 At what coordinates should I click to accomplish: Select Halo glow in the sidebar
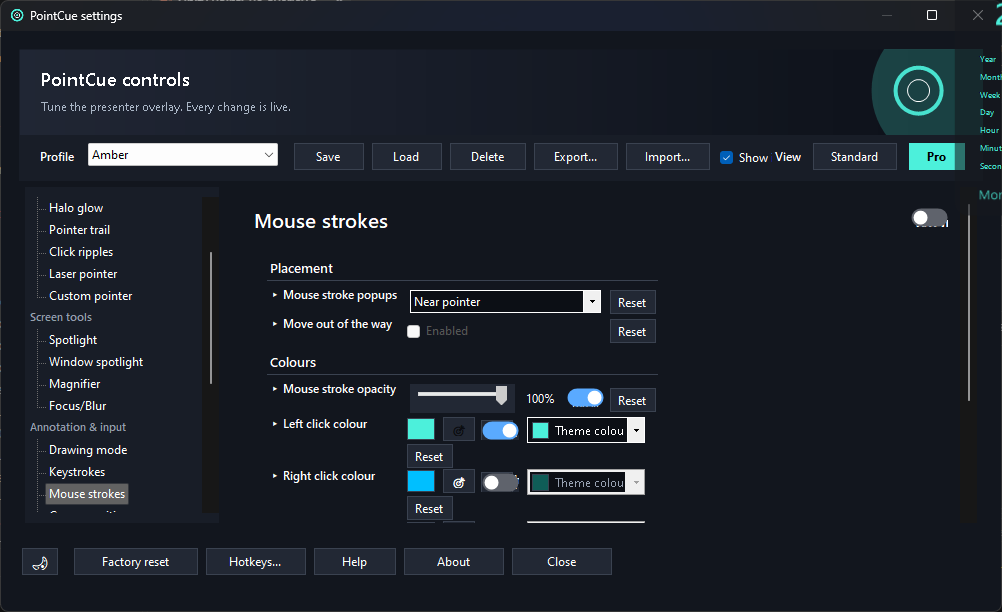click(x=76, y=208)
